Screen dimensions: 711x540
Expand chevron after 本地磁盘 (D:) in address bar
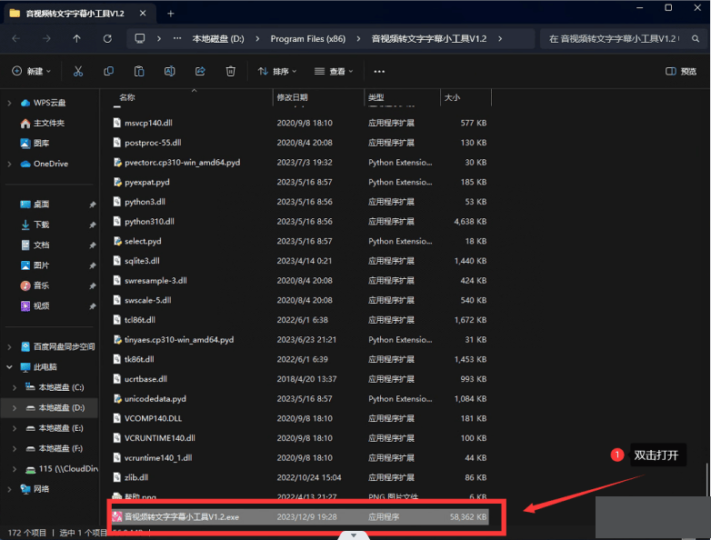click(x=258, y=39)
